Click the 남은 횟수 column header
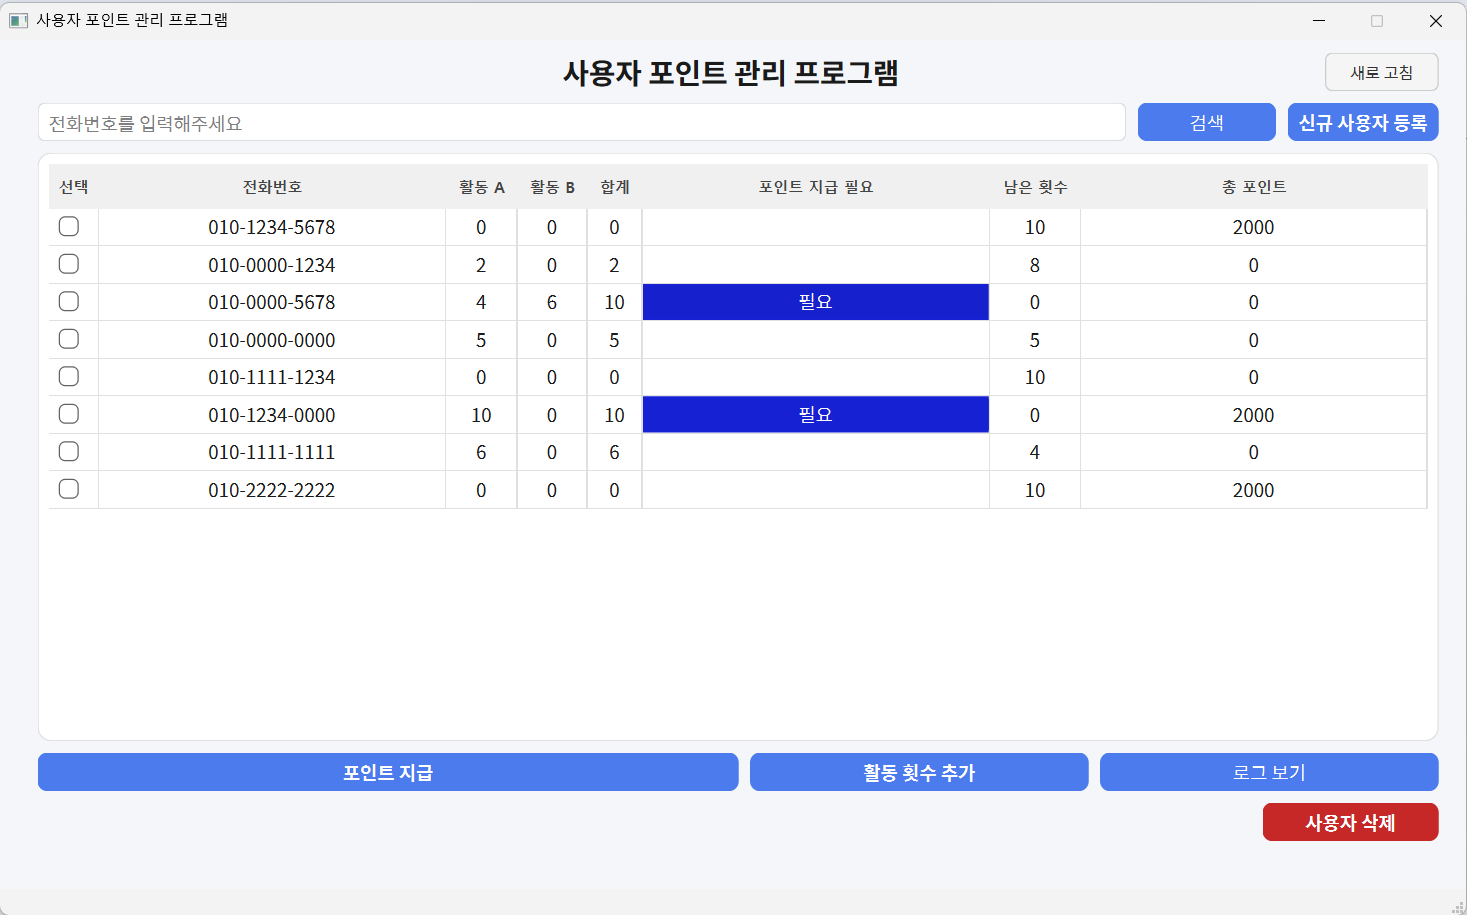1467x915 pixels. [x=1035, y=187]
